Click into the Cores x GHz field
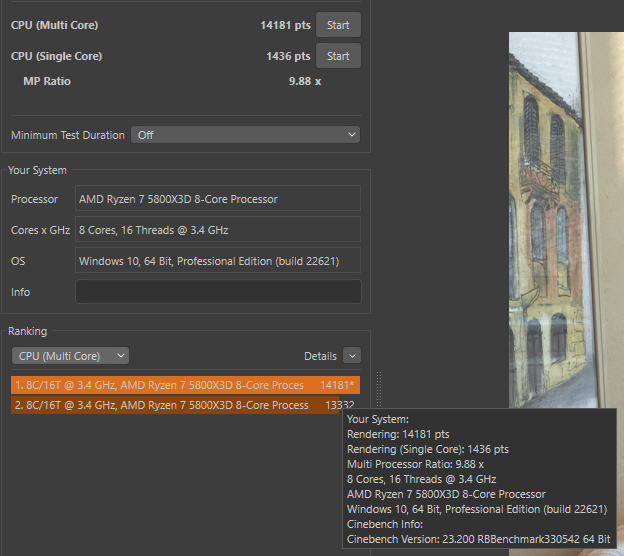This screenshot has width=624, height=556. coord(218,229)
